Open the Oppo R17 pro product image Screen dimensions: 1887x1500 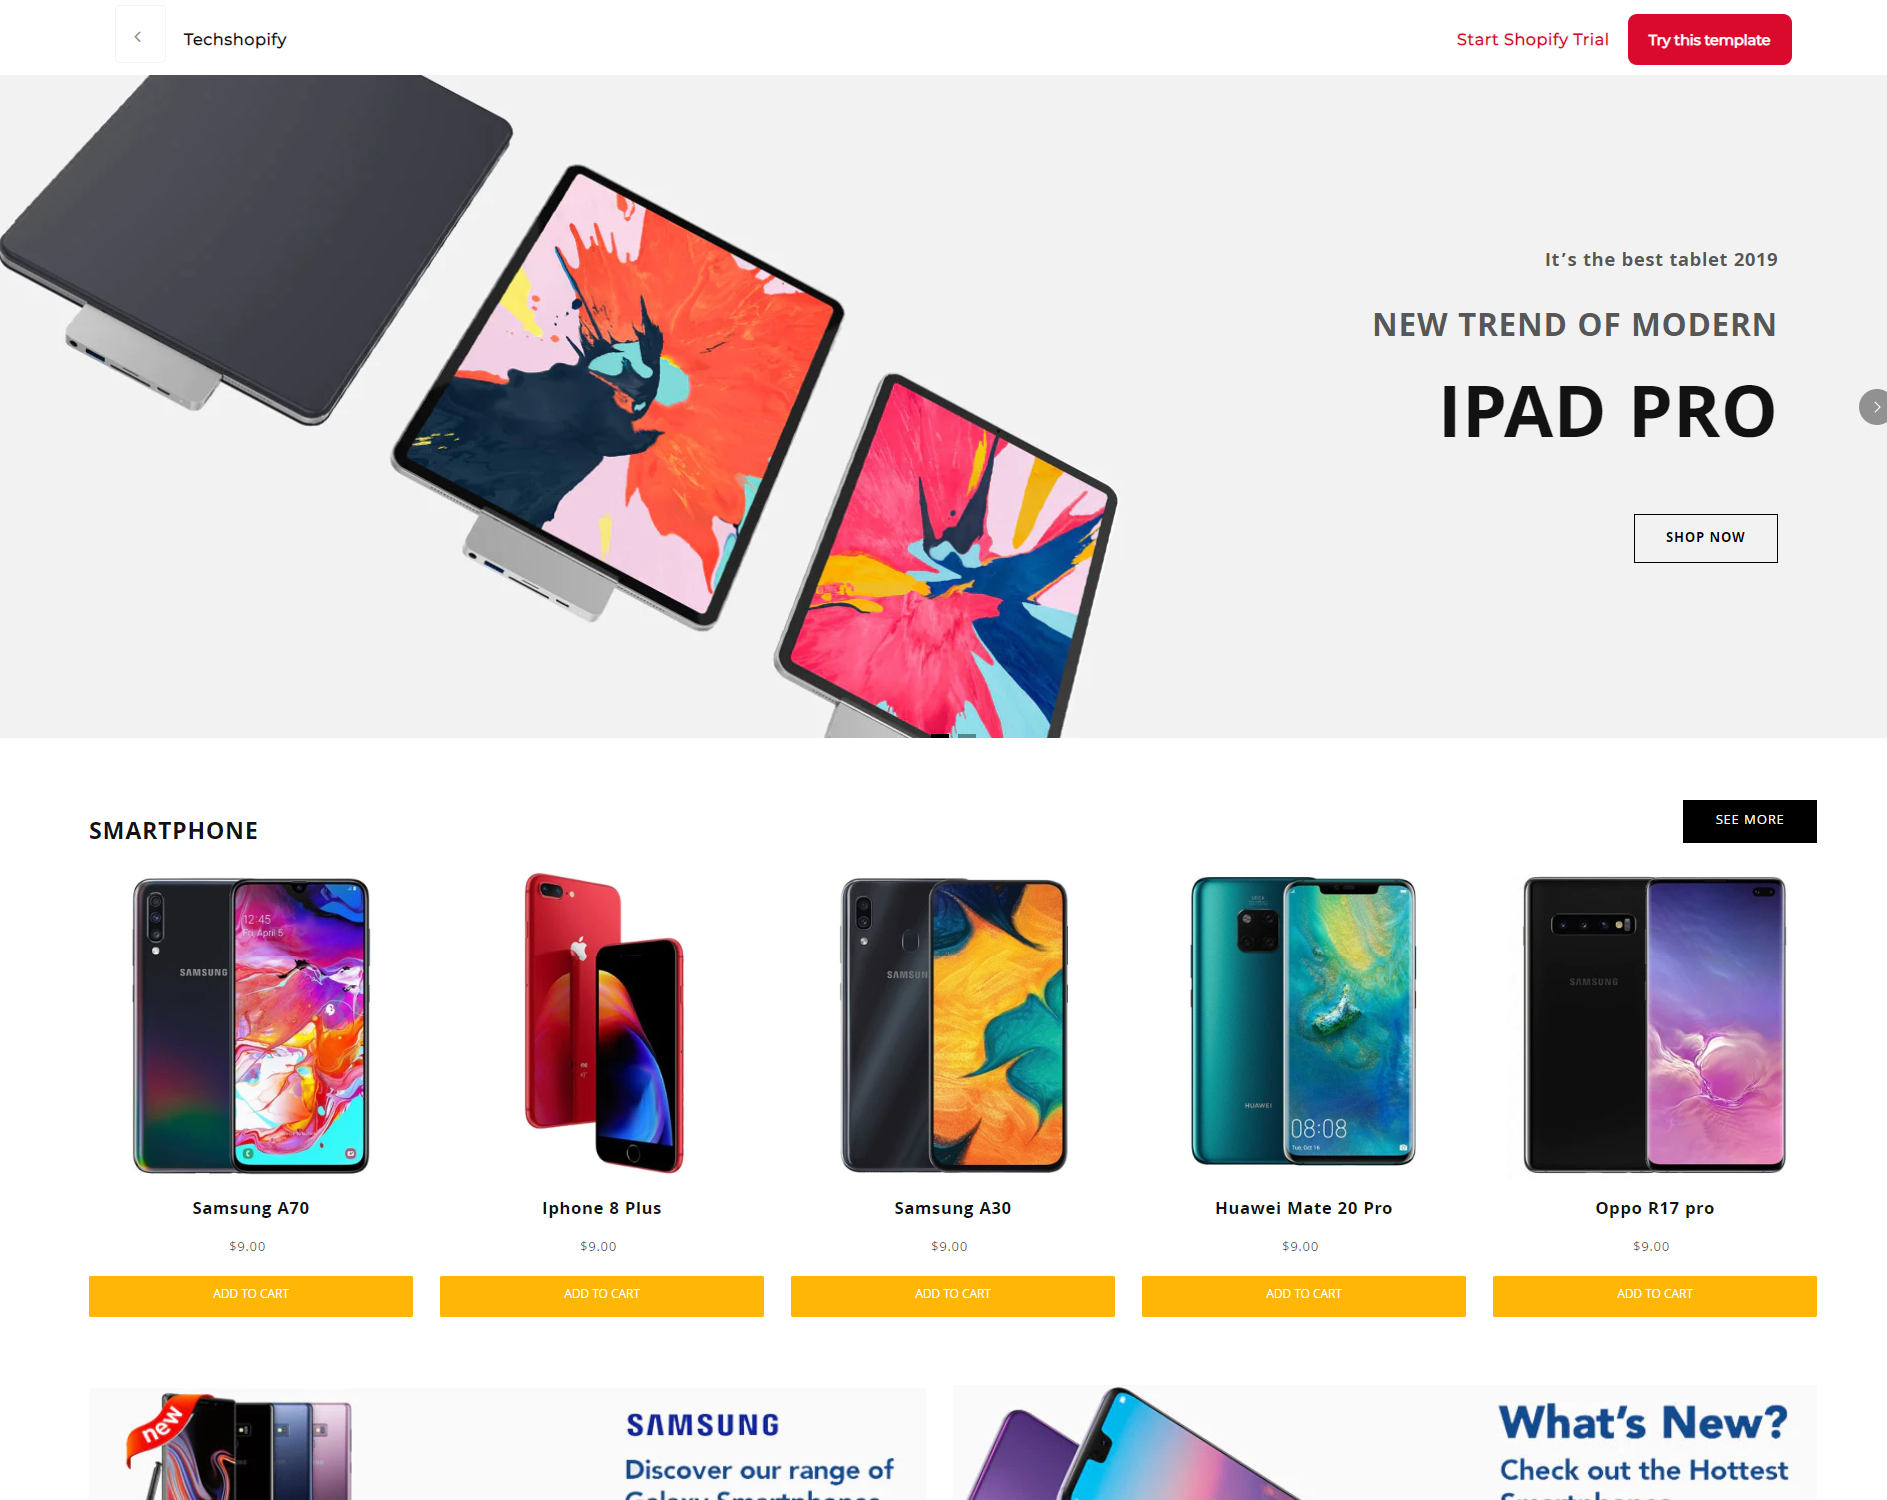(1654, 1024)
